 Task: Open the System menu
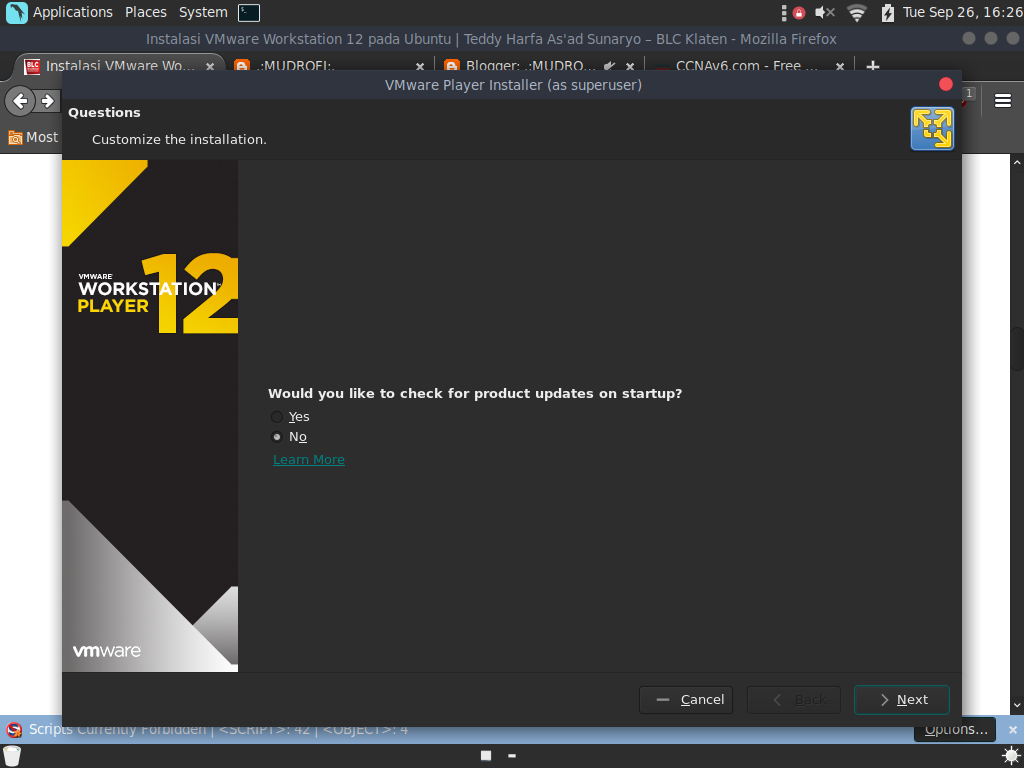[x=203, y=12]
